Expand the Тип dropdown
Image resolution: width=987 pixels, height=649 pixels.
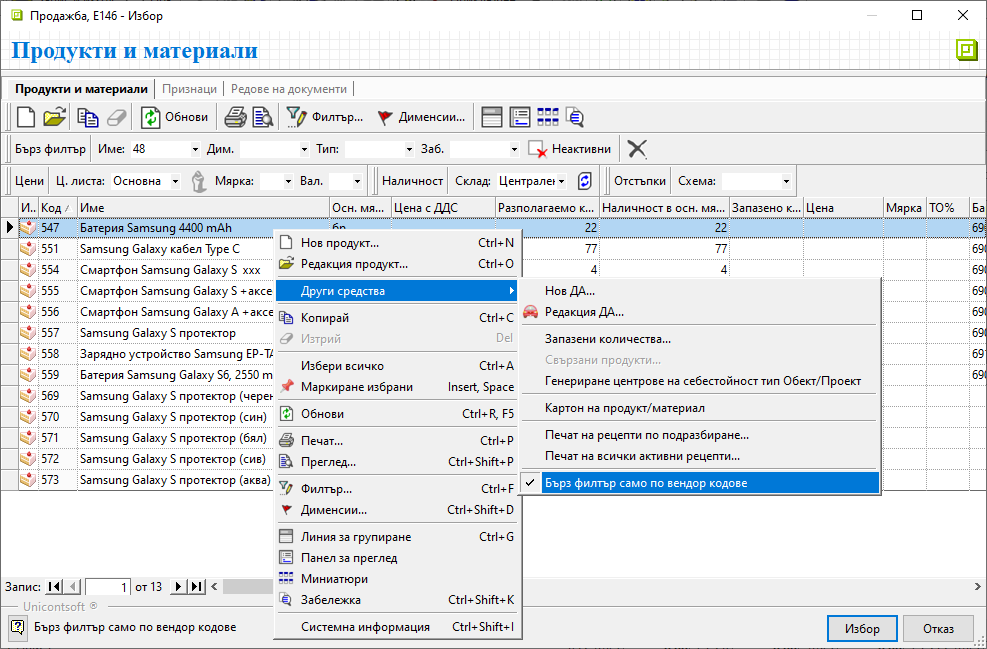pyautogui.click(x=409, y=149)
